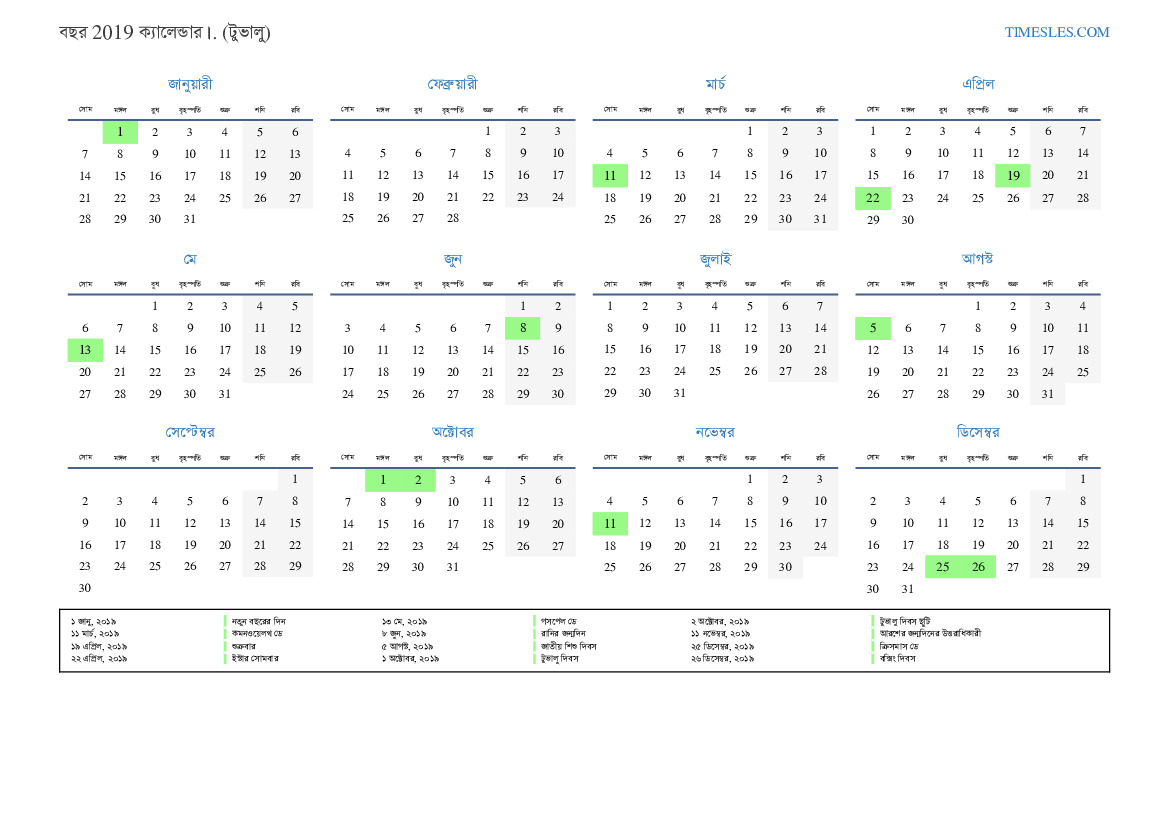Select the highlighted January 1 holiday
This screenshot has height=827, width=1169.
[120, 132]
